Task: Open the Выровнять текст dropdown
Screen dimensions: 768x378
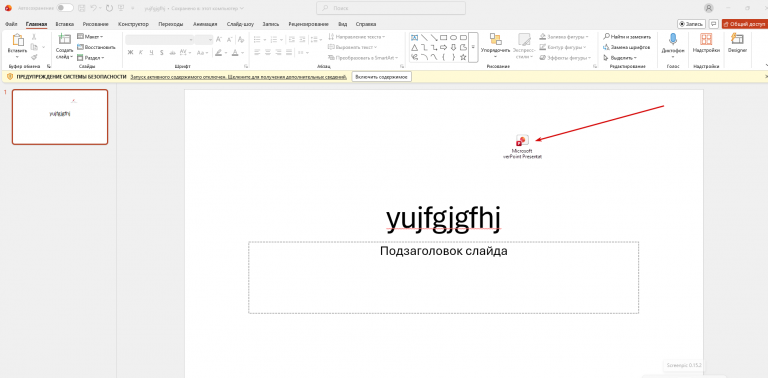Action: 353,47
